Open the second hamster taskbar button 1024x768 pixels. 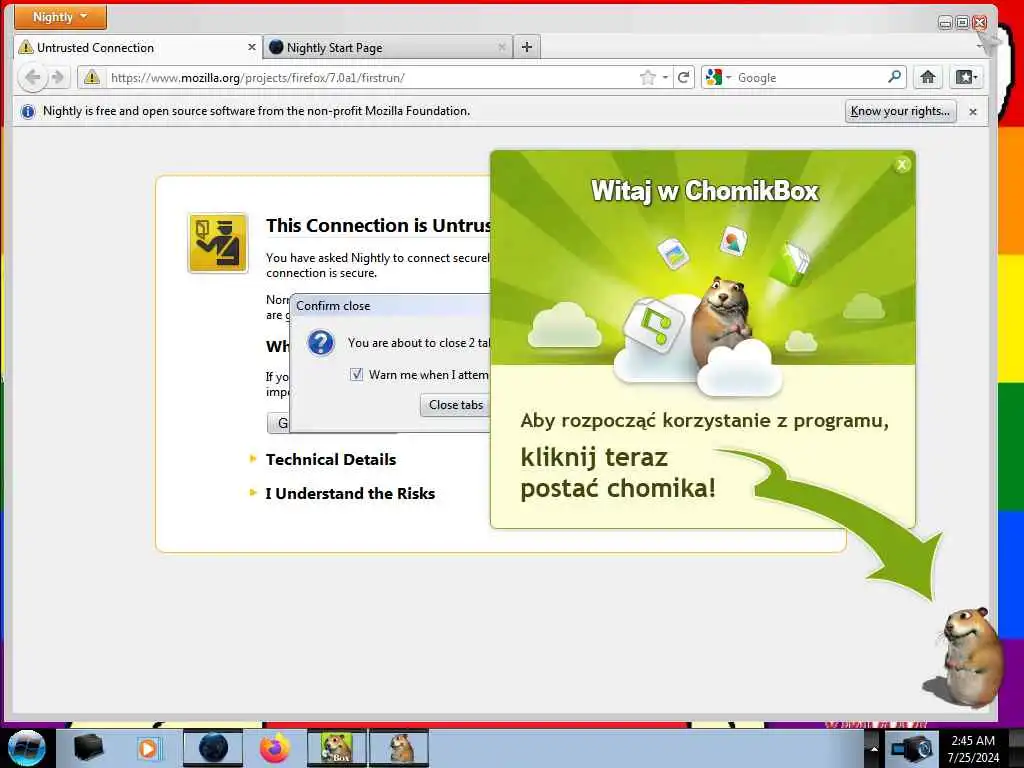pos(399,748)
